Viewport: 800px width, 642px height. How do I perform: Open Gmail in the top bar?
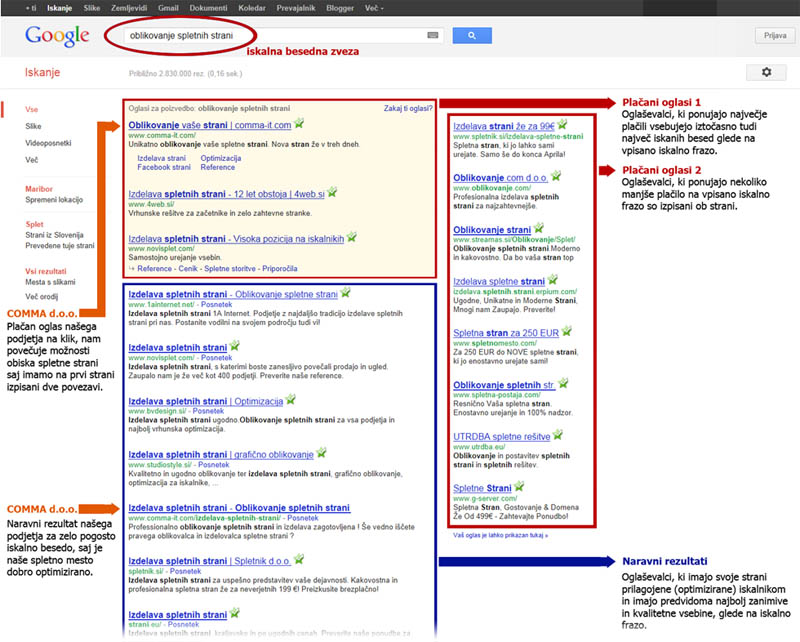(x=168, y=8)
